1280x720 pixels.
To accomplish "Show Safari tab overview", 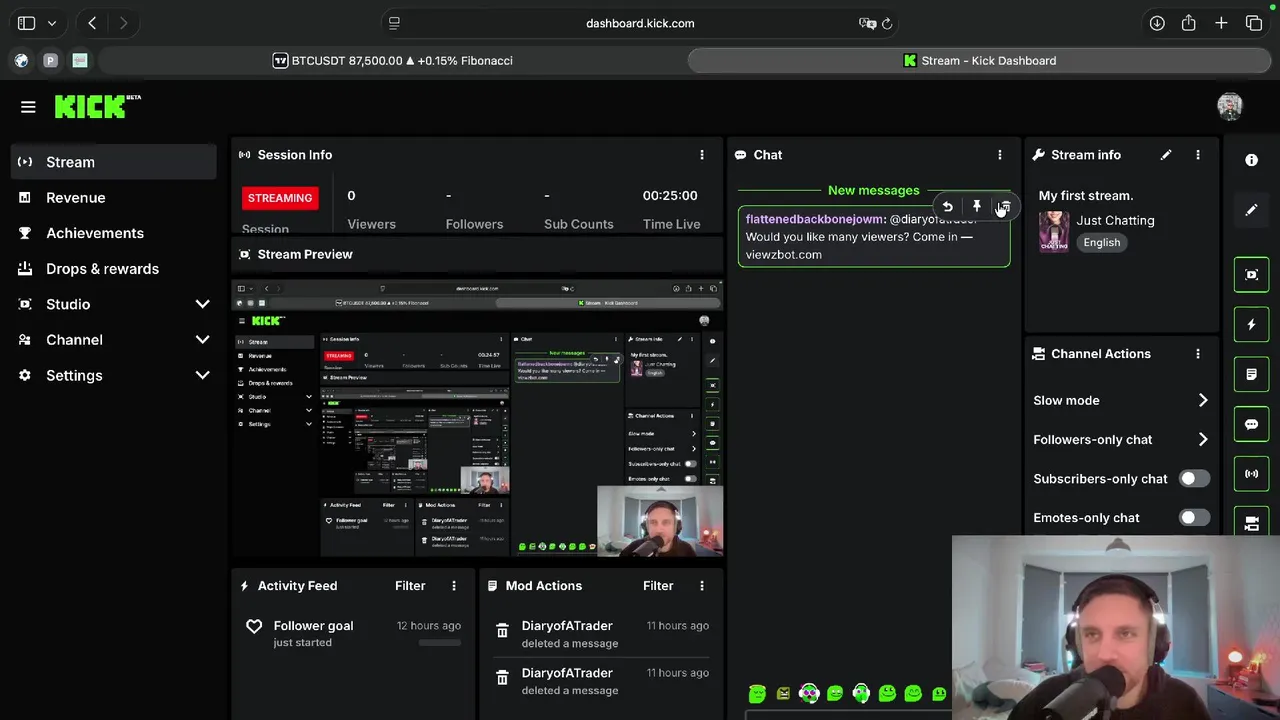I will pyautogui.click(x=1254, y=23).
